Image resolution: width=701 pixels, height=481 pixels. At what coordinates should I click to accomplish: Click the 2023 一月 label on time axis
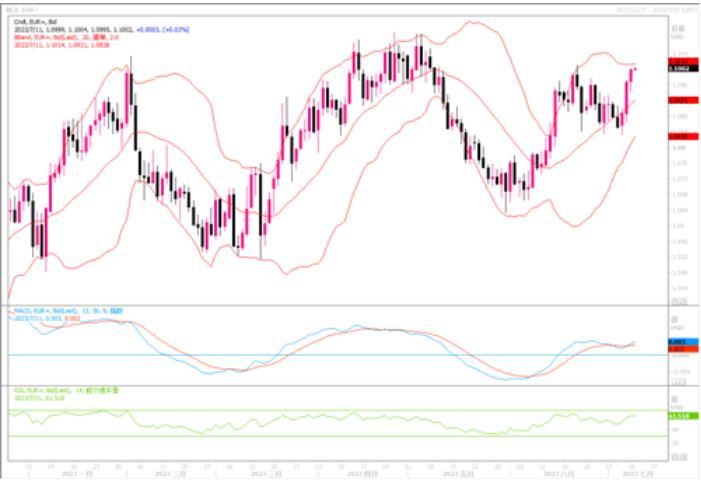coord(76,471)
